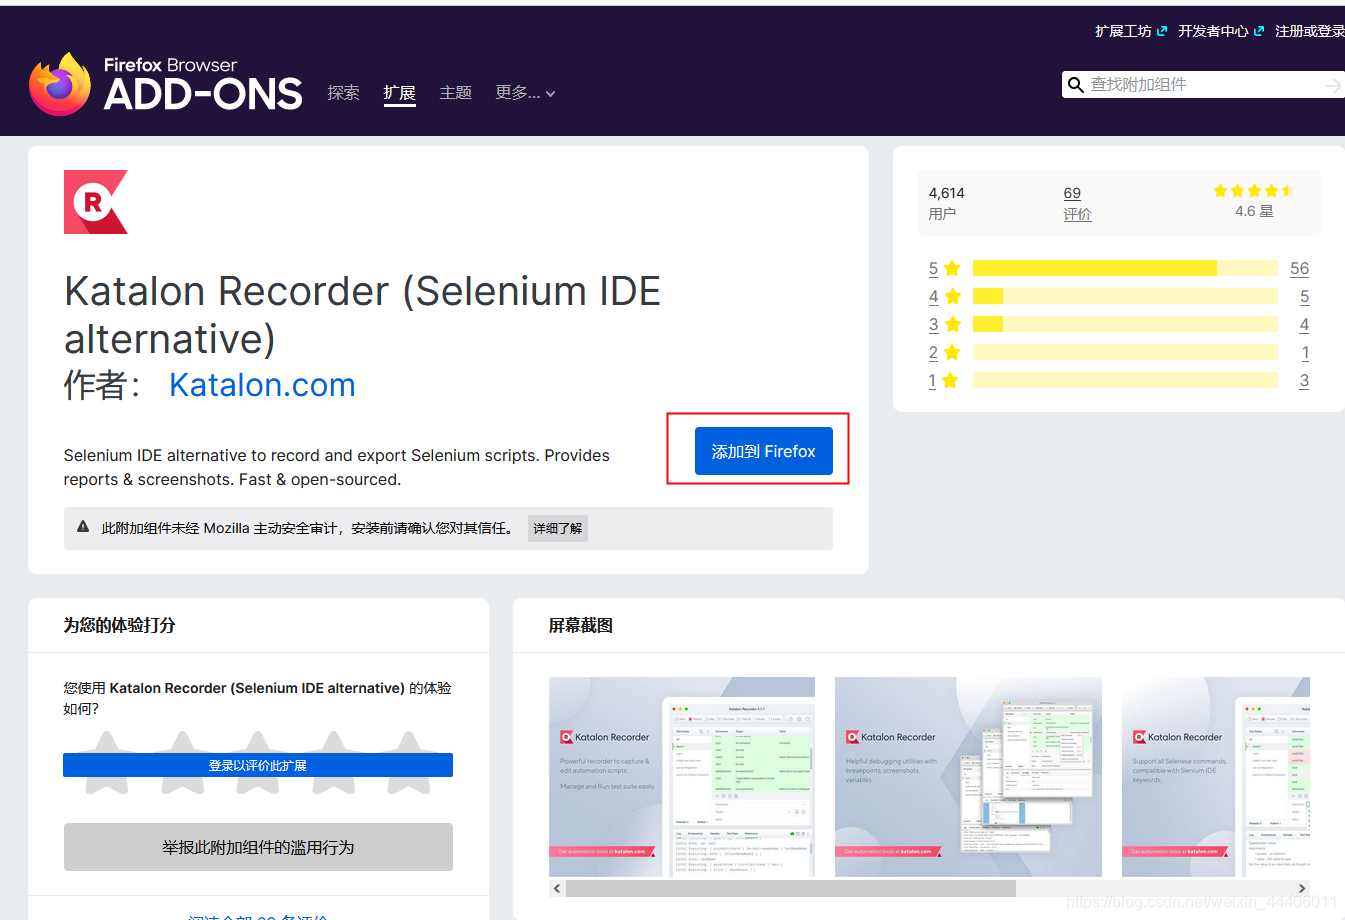Open 开发者中心 external link
Image resolution: width=1345 pixels, height=920 pixels.
1221,31
